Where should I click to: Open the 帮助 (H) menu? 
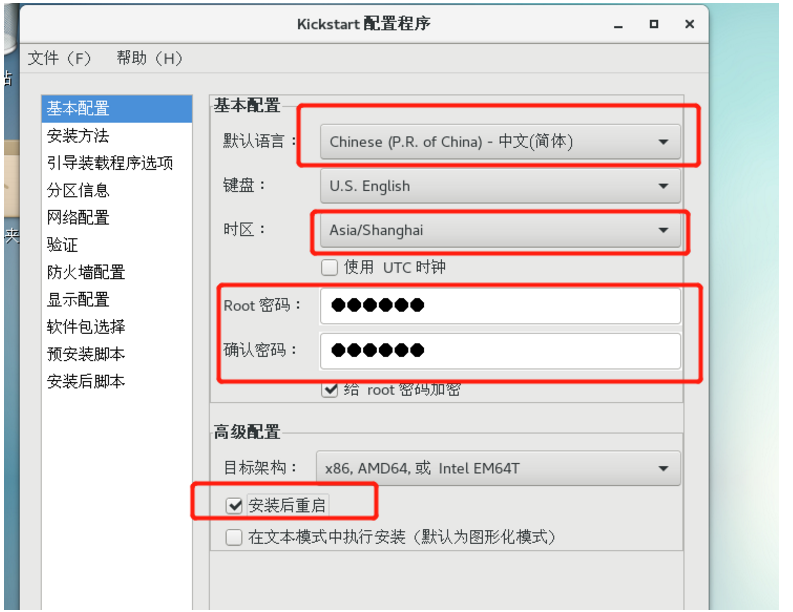tap(149, 58)
